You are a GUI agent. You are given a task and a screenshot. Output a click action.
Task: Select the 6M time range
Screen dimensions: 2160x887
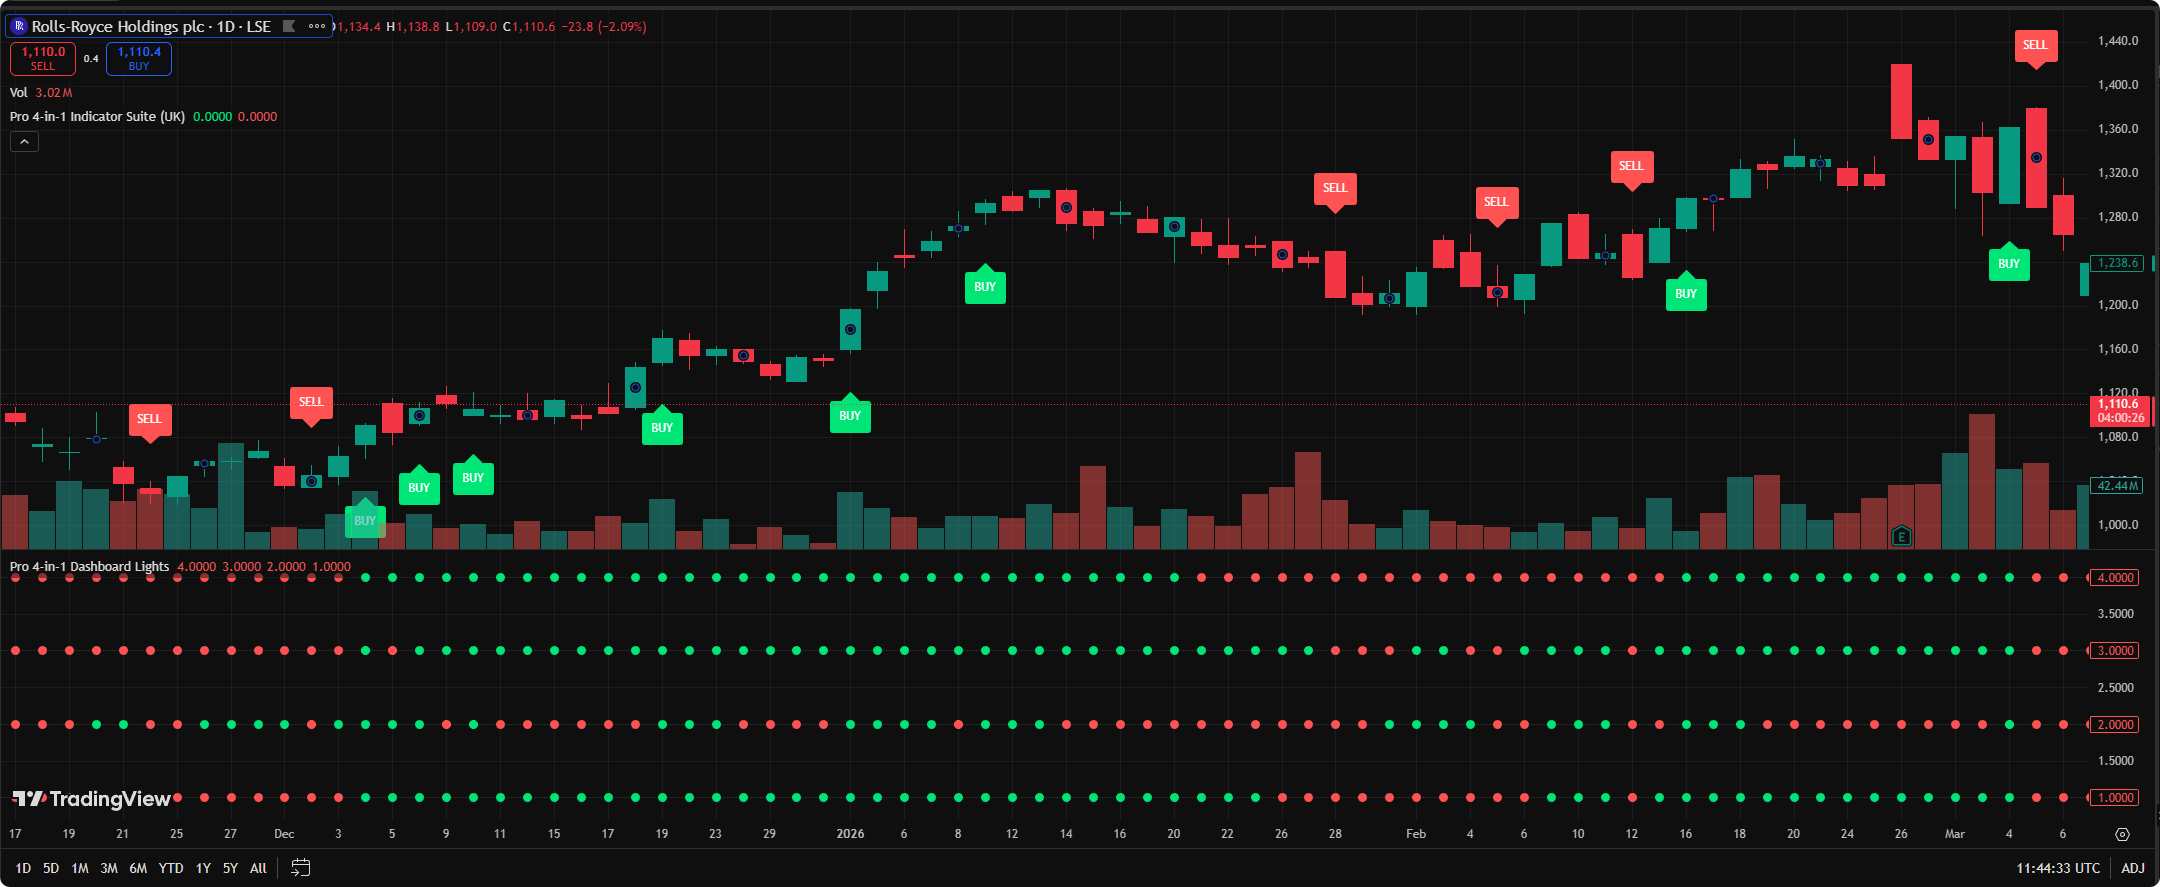(x=138, y=868)
